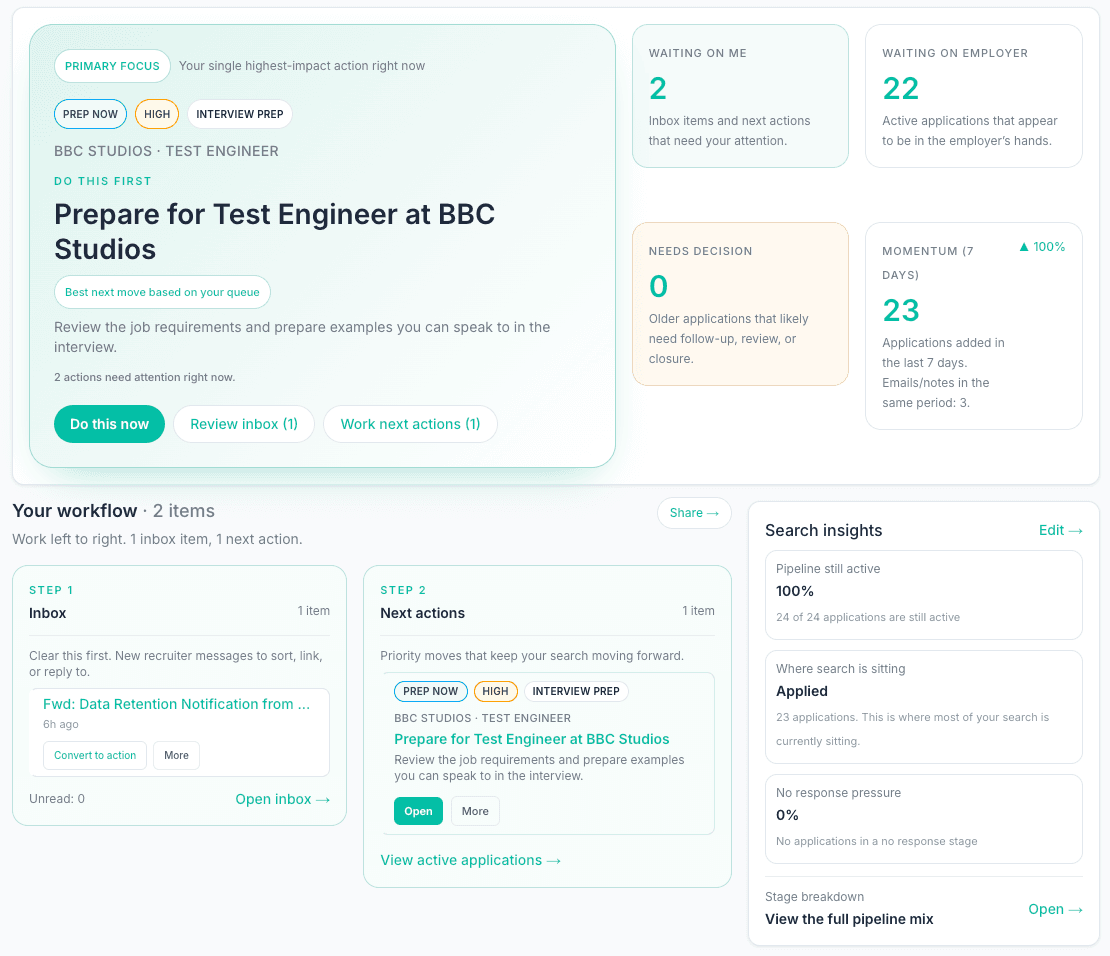Viewport: 1110px width, 956px height.
Task: Open the Edit link in Search insights
Action: pyautogui.click(x=1060, y=530)
